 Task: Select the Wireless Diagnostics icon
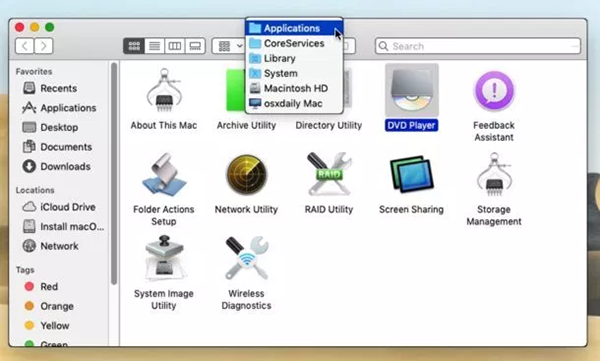tap(246, 258)
